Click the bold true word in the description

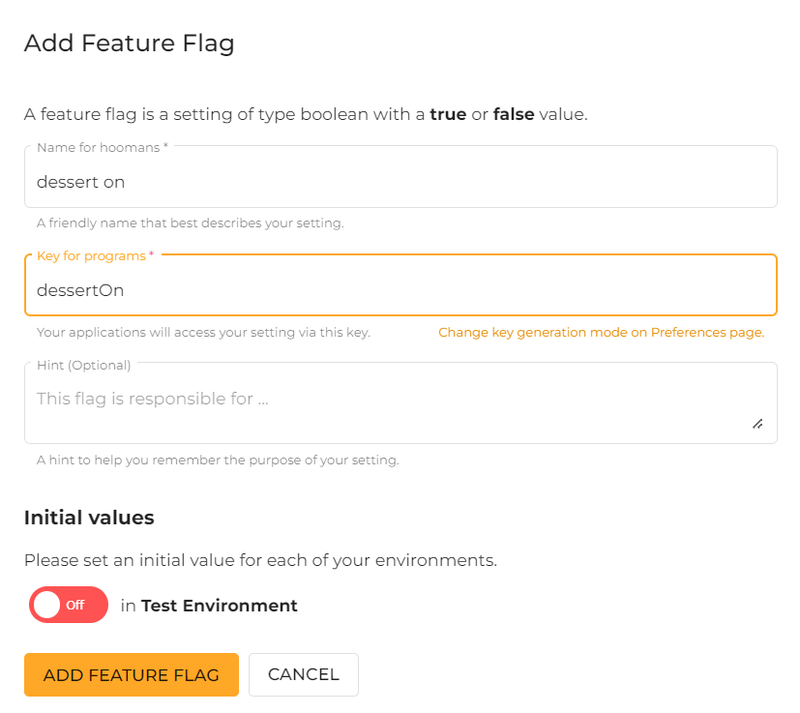[445, 114]
